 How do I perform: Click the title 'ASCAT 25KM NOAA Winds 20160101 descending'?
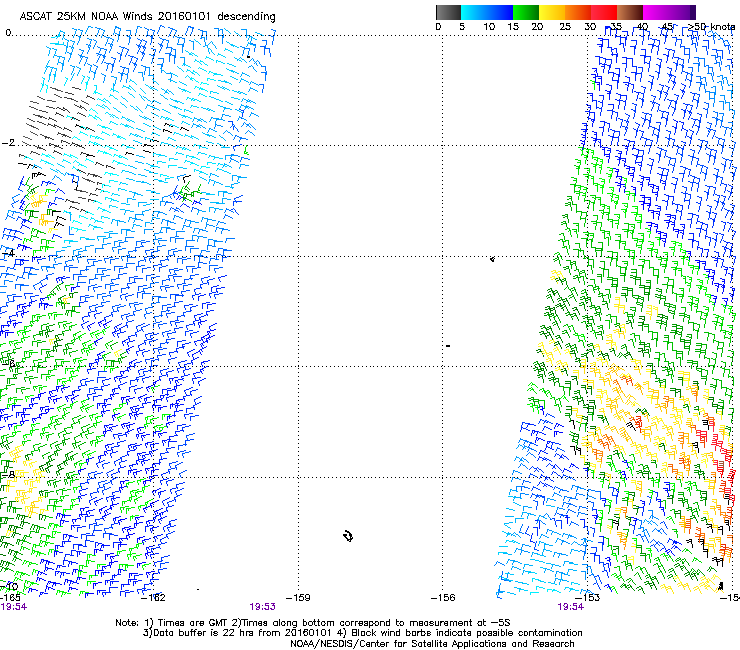click(x=147, y=16)
